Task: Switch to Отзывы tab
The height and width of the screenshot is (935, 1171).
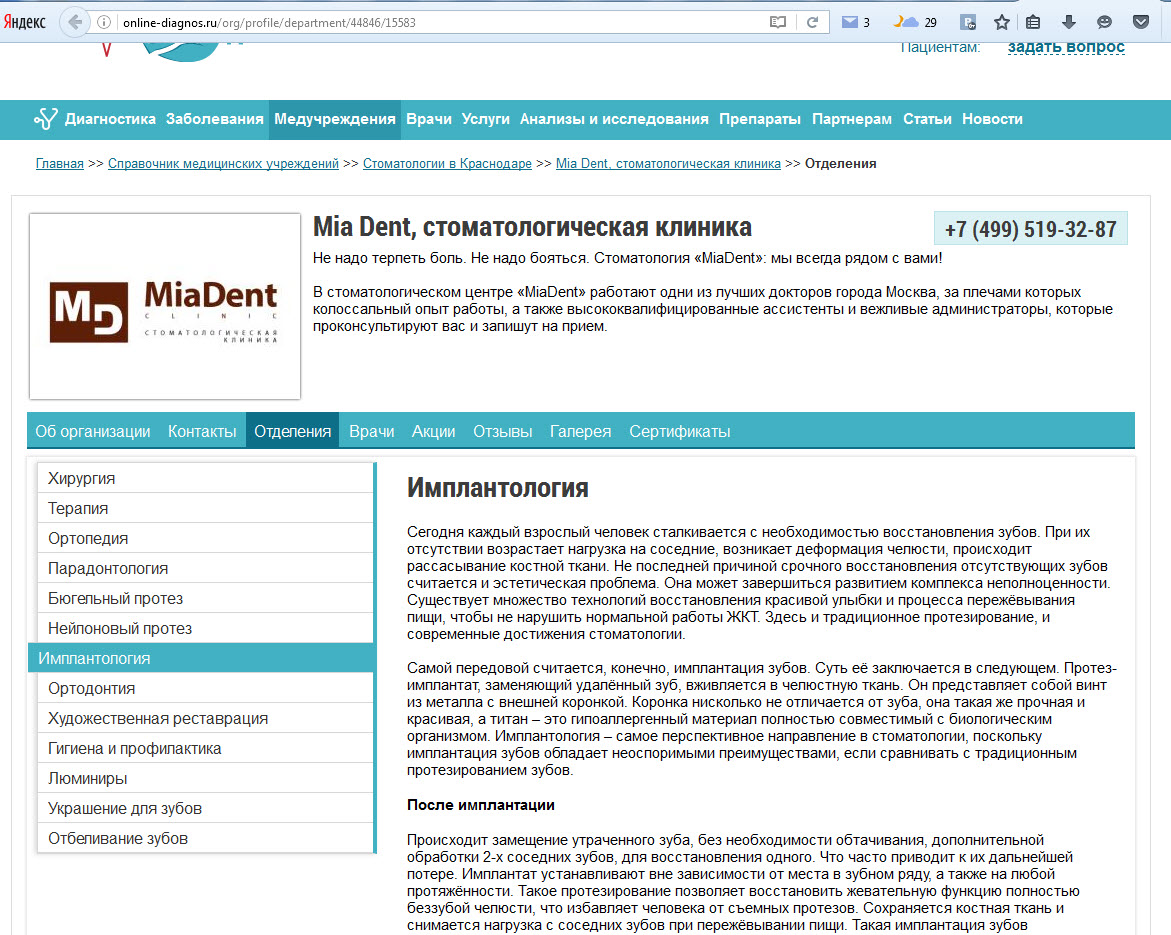Action: click(503, 431)
